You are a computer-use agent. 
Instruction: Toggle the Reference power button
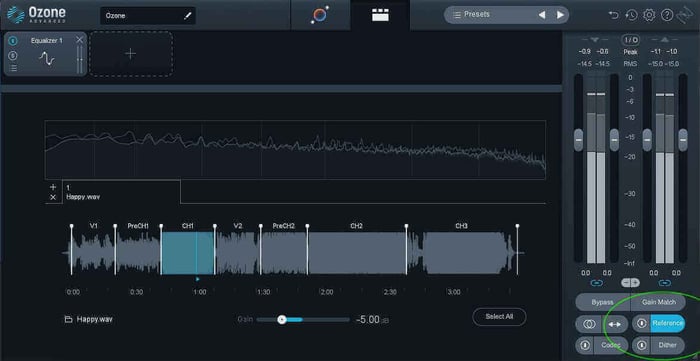(x=642, y=324)
